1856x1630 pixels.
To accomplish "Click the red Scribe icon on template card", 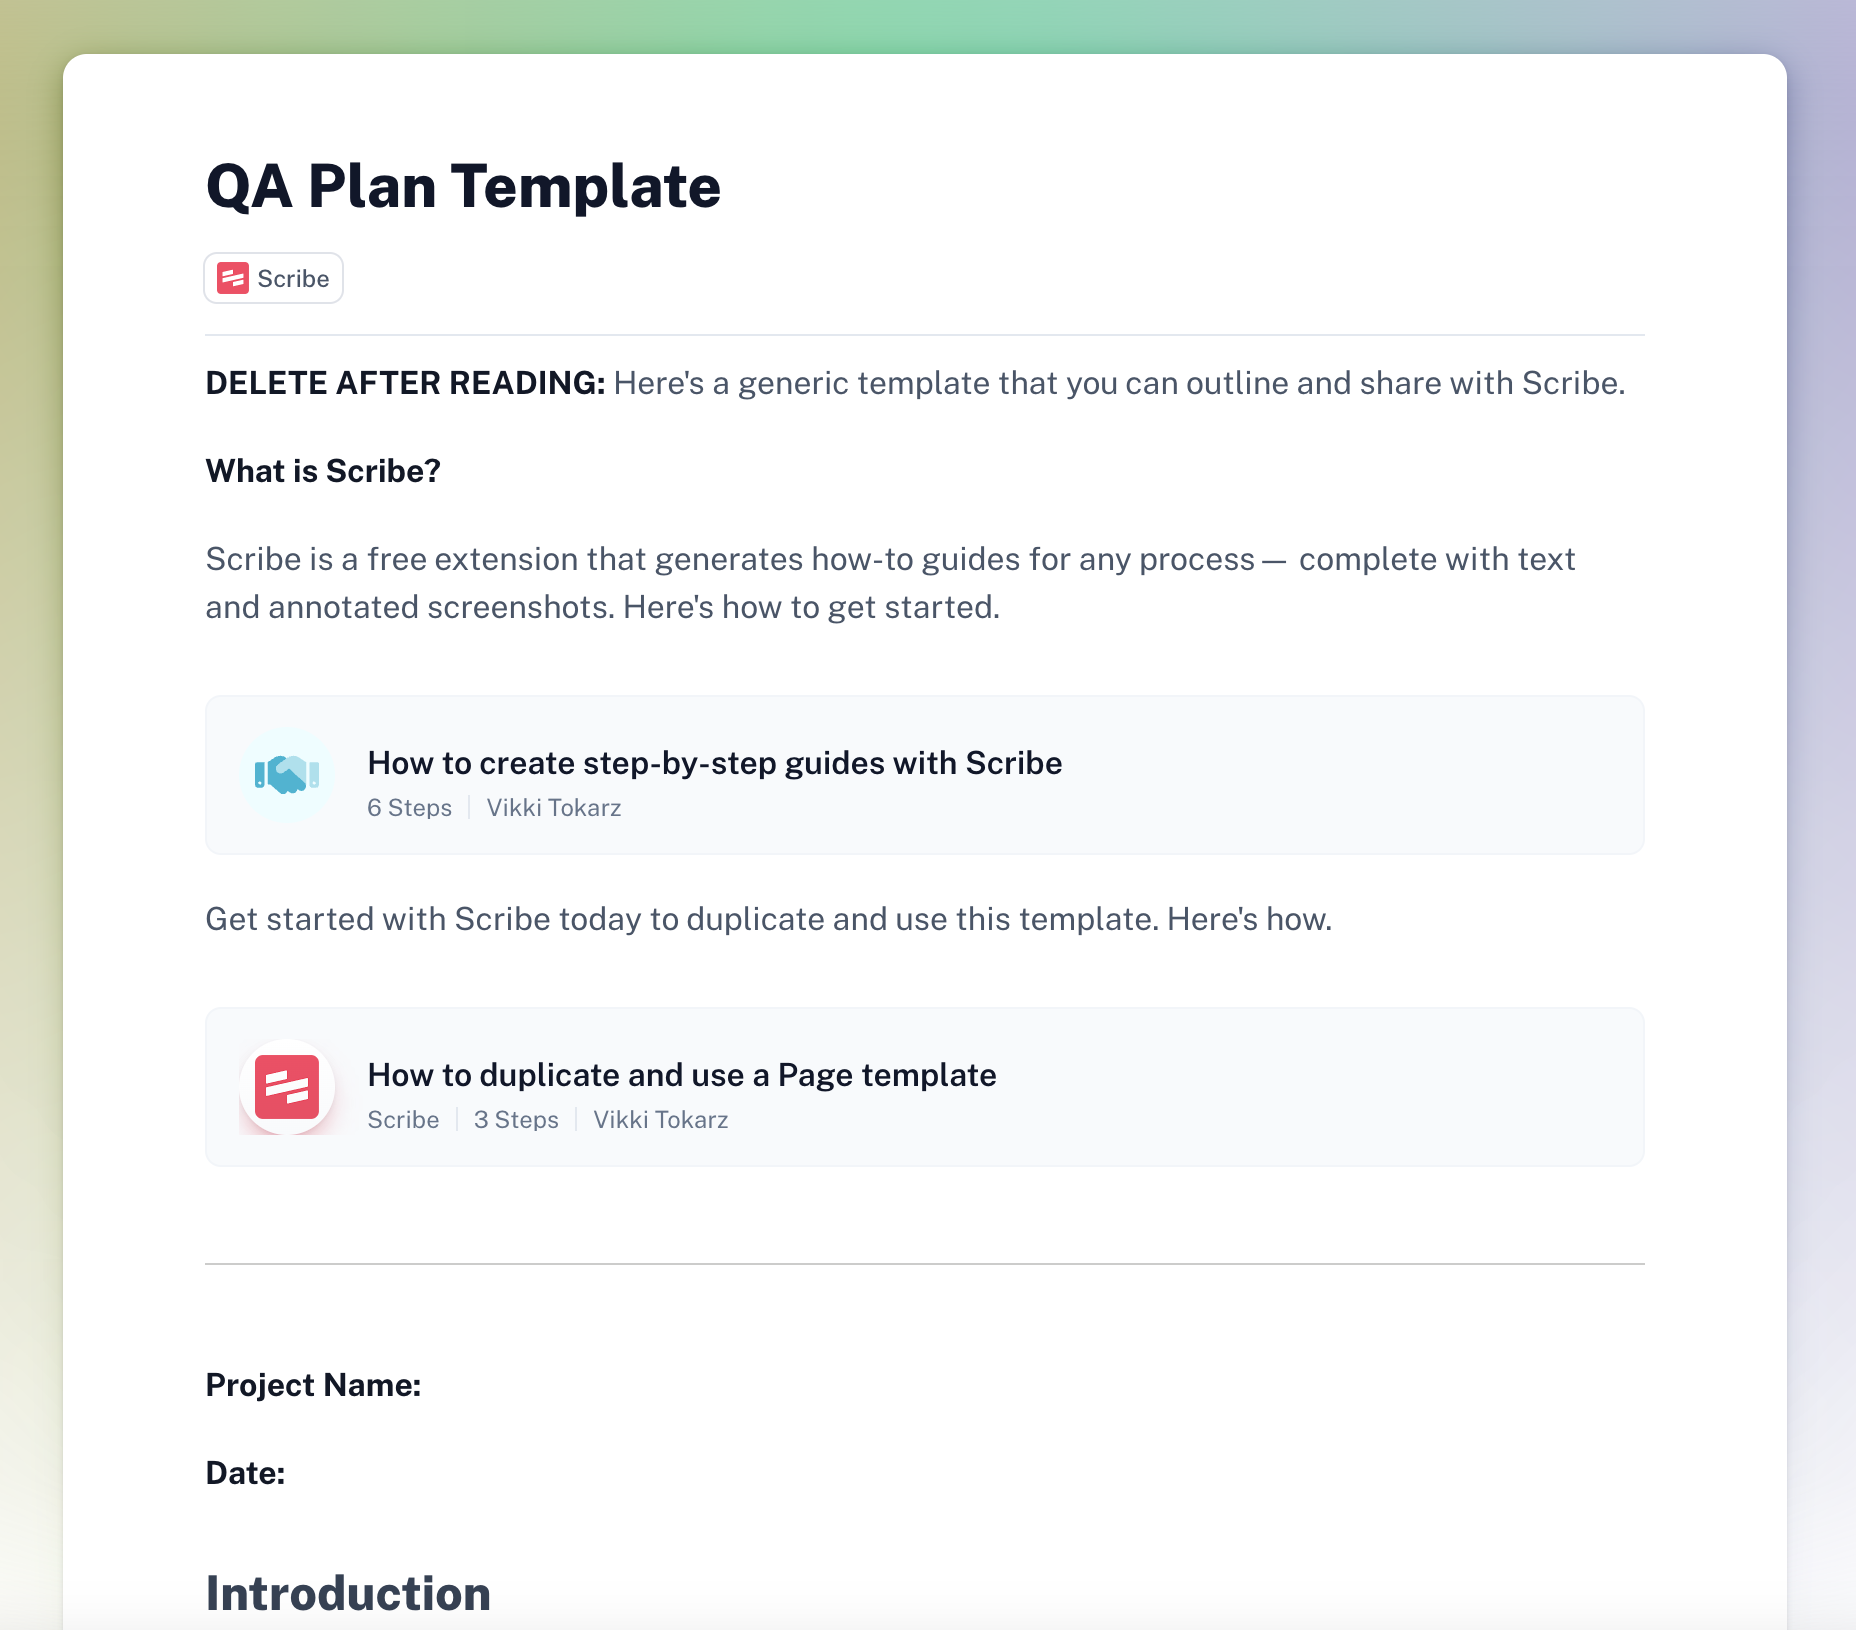I will [x=287, y=1087].
